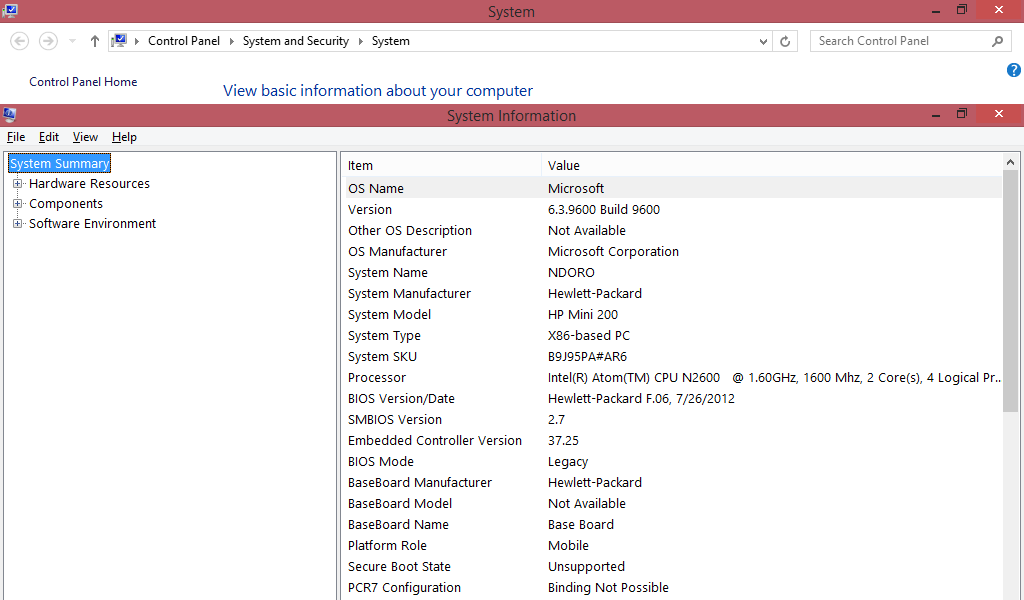The width and height of the screenshot is (1024, 600).
Task: Click the Control Panel Home link
Action: tap(83, 81)
